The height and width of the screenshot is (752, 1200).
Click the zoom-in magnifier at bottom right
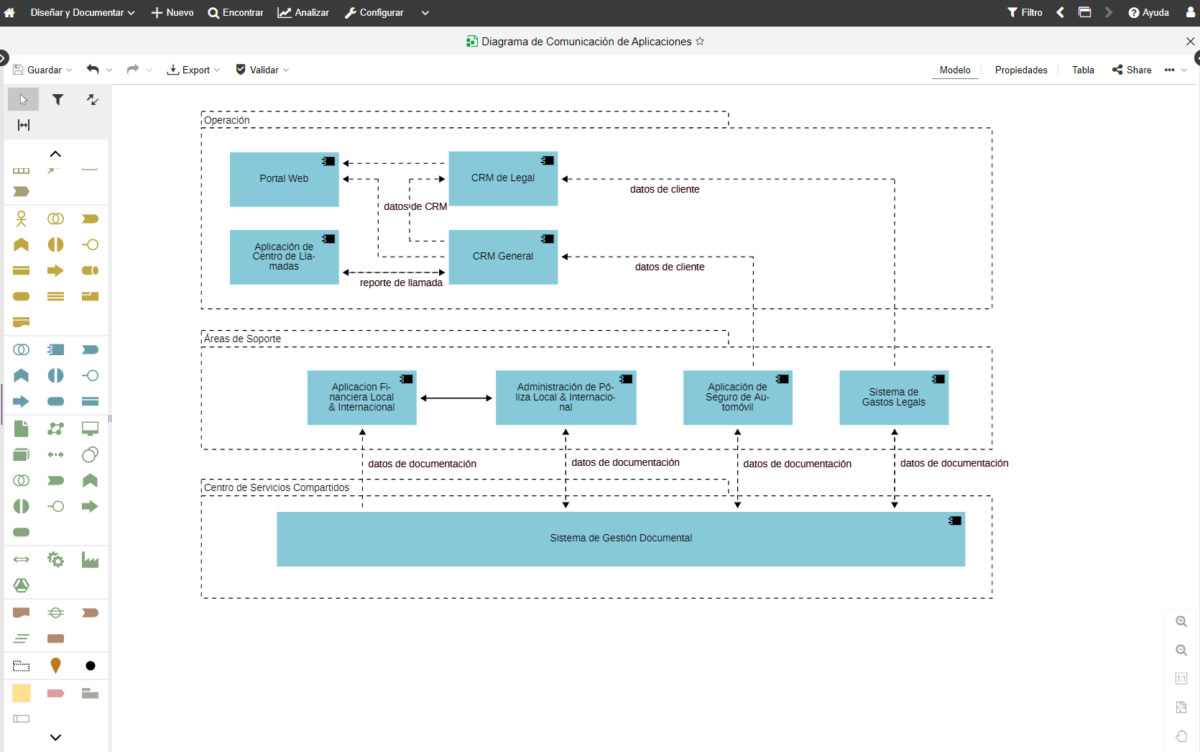tap(1180, 621)
